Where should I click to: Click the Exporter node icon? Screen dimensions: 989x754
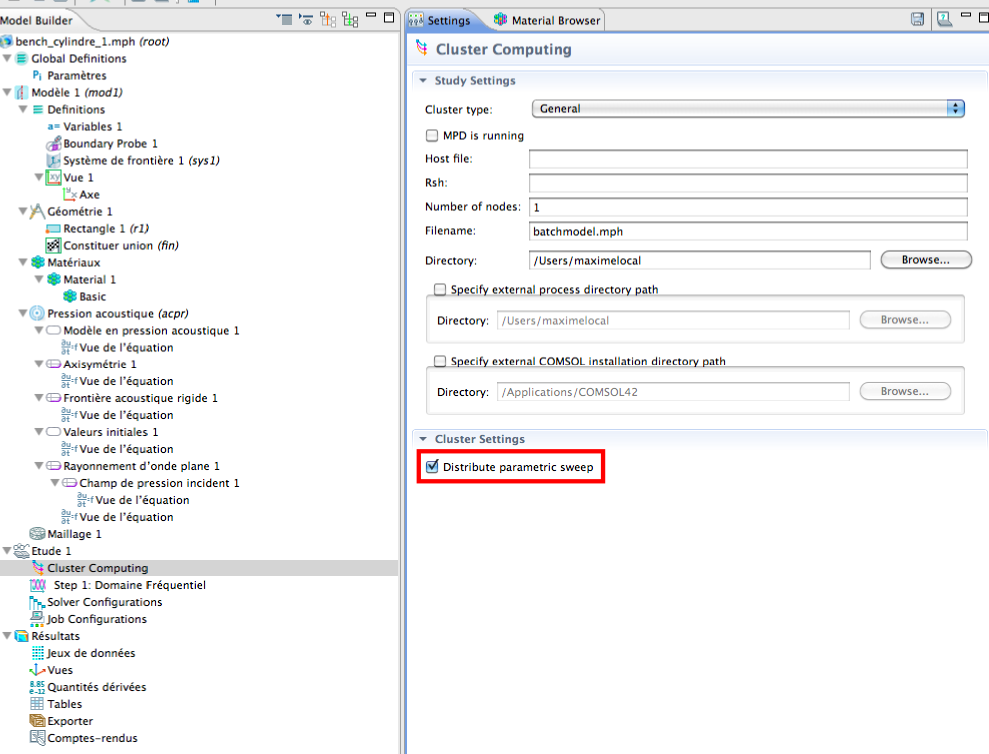(x=38, y=721)
